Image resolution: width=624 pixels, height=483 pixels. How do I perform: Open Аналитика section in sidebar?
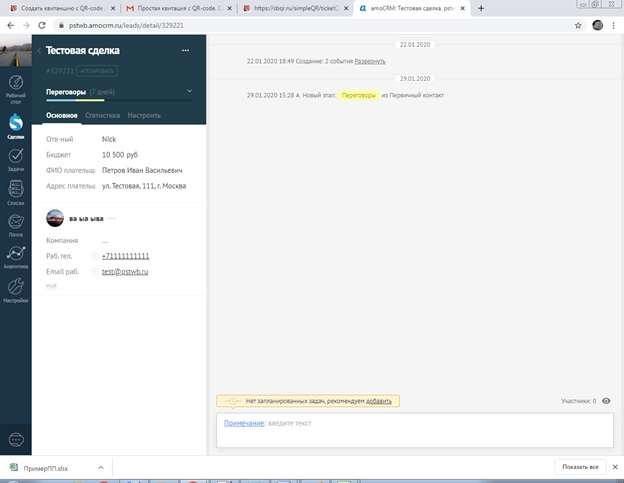coord(15,257)
